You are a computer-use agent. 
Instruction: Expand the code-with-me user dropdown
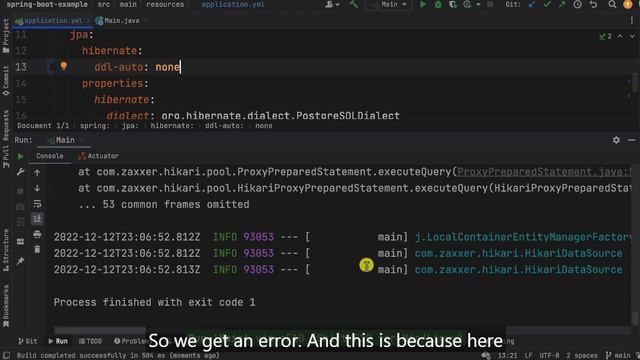(332, 4)
